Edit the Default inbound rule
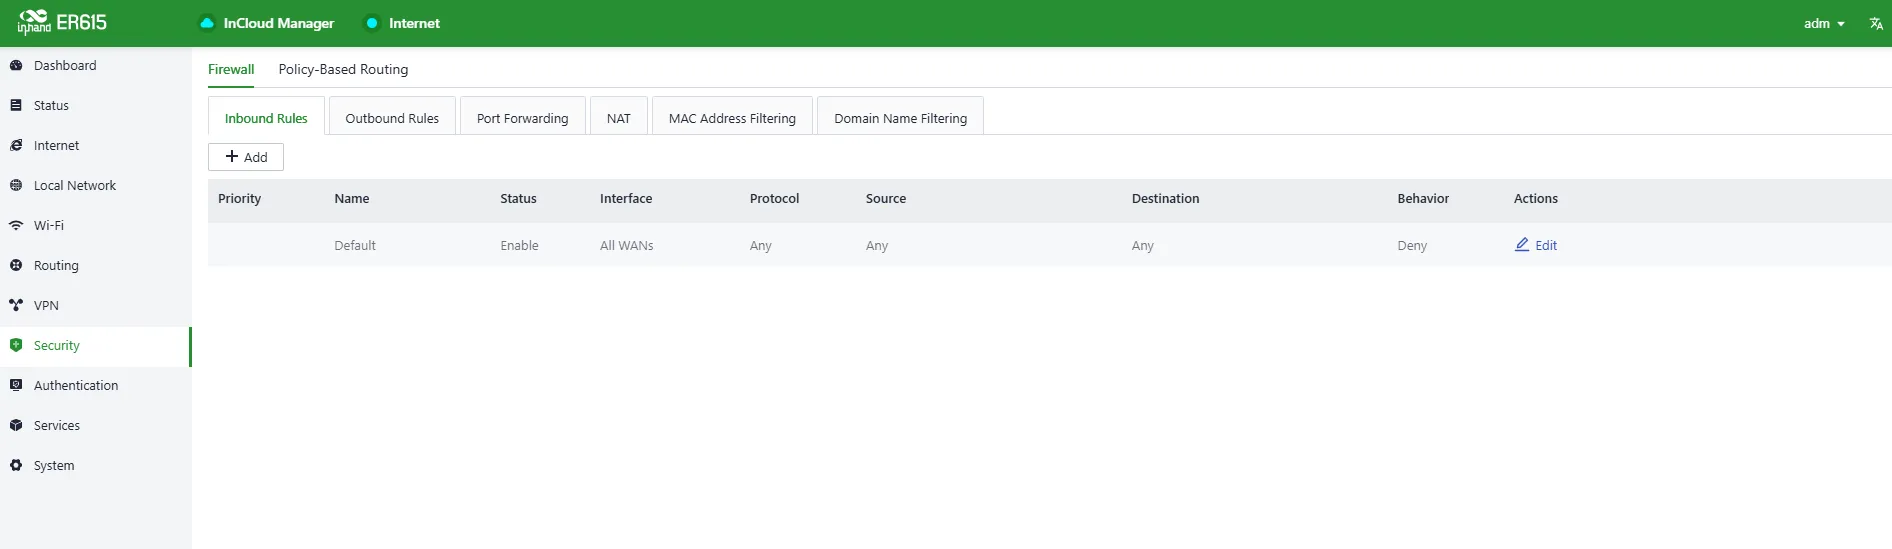Image resolution: width=1892 pixels, height=549 pixels. tap(1536, 245)
